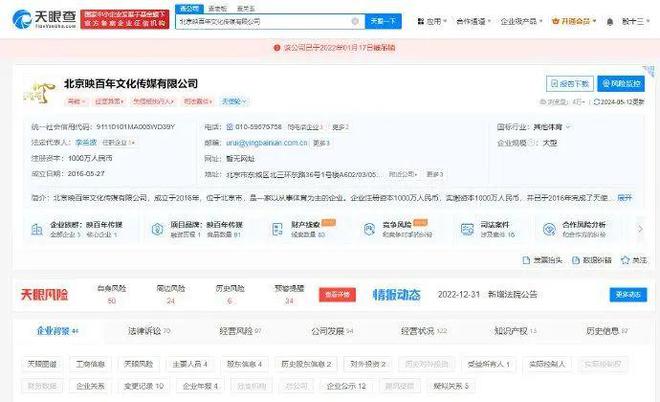Image resolution: width=660 pixels, height=402 pixels.
Task: Click the 受益所有人 1 button
Action: click(x=489, y=364)
